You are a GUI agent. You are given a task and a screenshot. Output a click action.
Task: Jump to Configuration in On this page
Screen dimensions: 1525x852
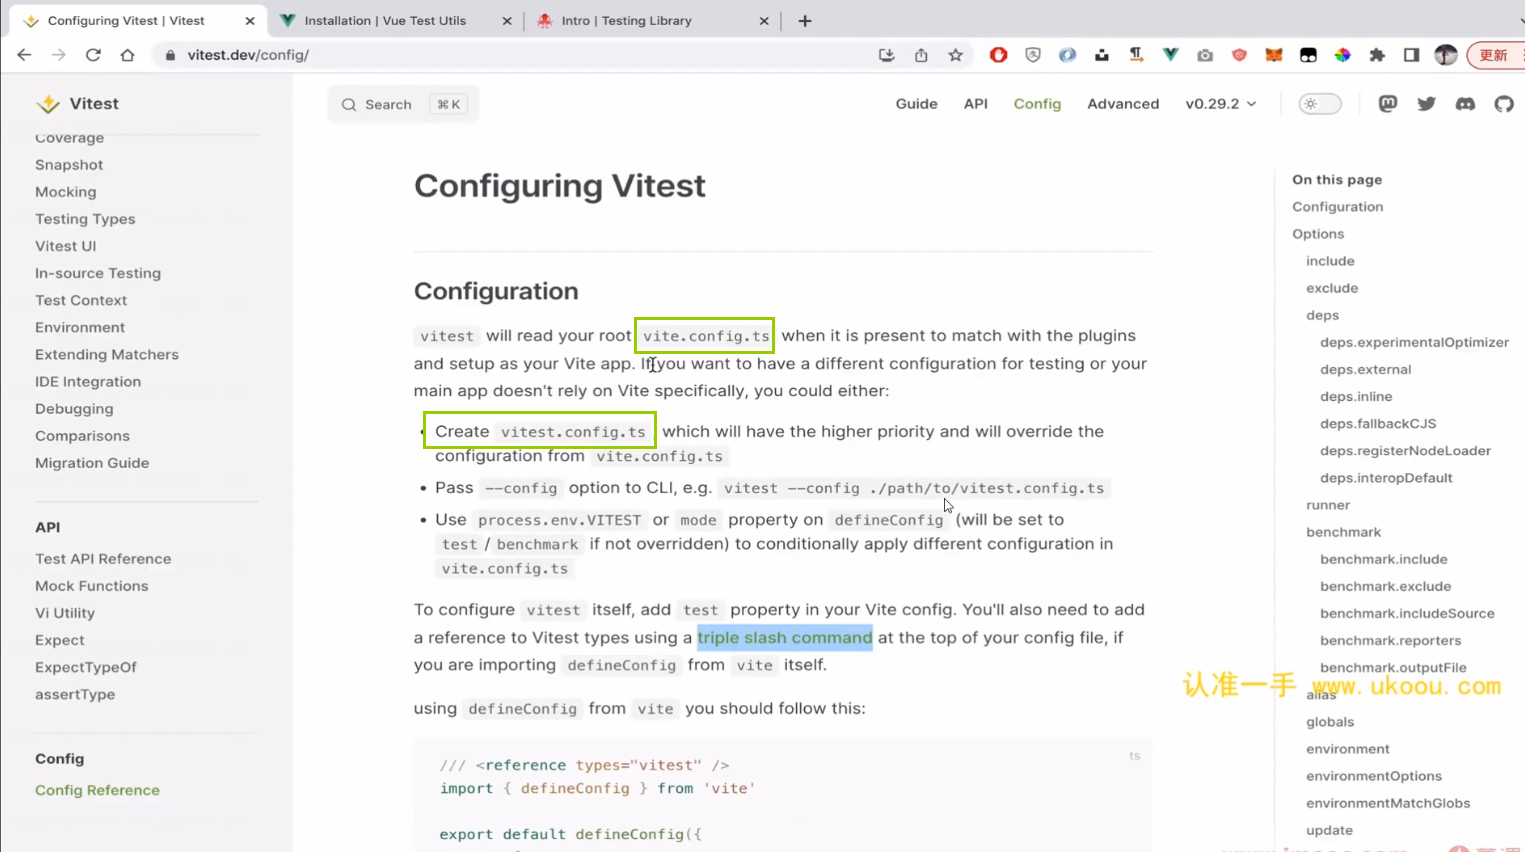1338,207
